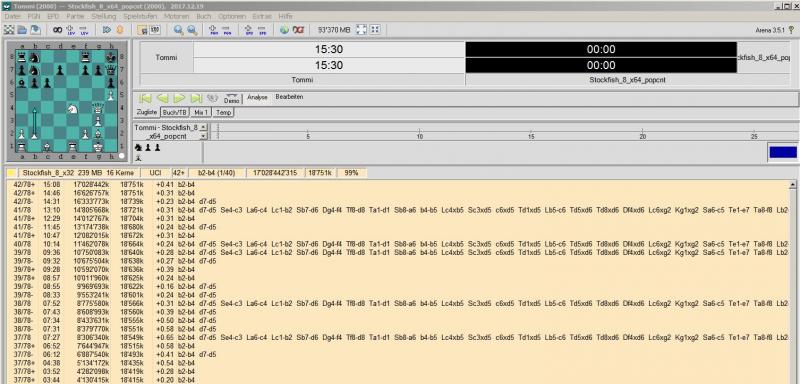The height and width of the screenshot is (384, 800).
Task: Click the red DGT board icon
Action: tap(298, 30)
